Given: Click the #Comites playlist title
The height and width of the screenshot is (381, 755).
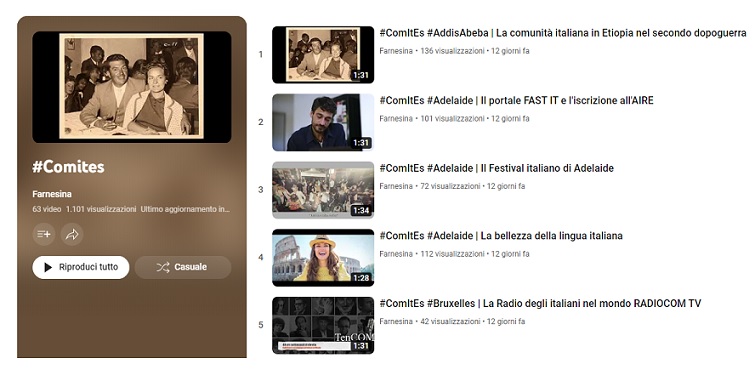Looking at the screenshot, I should pos(68,167).
